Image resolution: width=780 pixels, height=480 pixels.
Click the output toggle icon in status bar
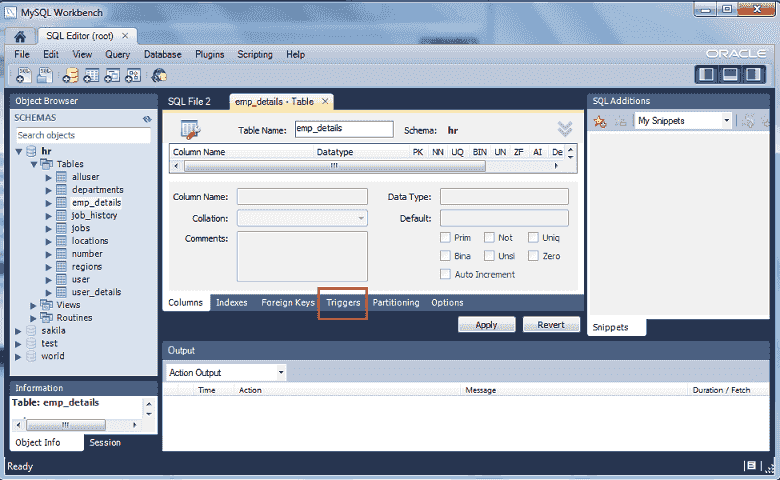751,466
